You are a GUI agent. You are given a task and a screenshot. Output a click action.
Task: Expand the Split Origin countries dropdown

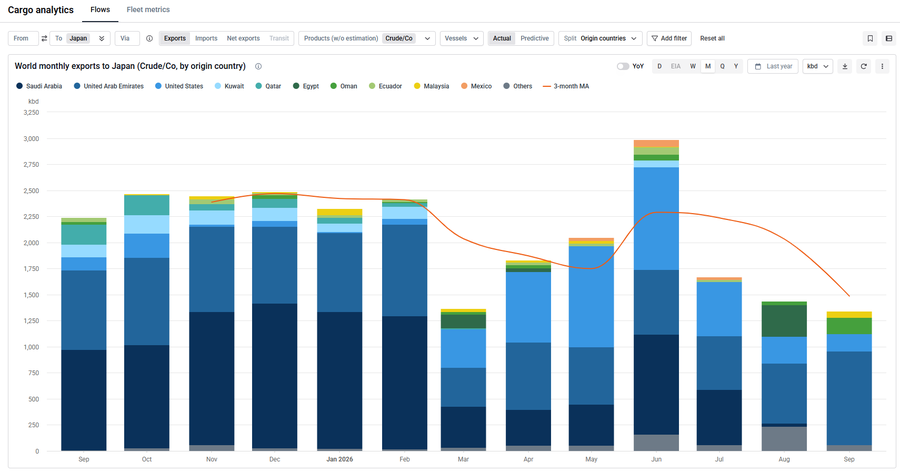(x=600, y=38)
